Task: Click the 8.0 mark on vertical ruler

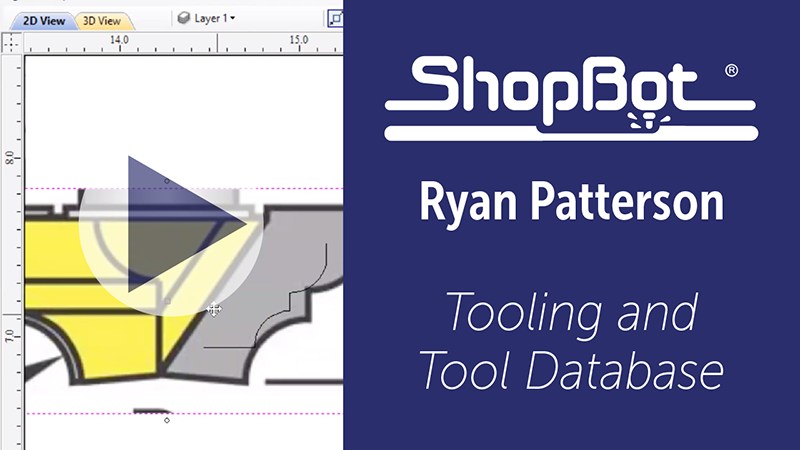Action: pos(10,158)
